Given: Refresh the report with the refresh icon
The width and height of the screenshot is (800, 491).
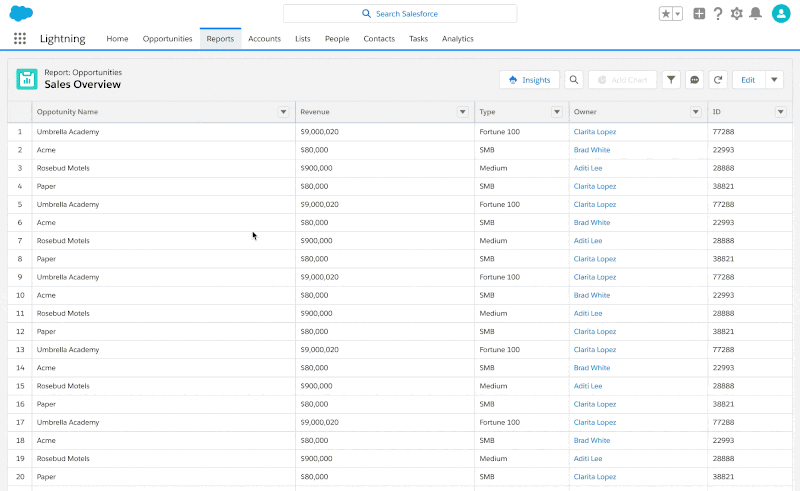Looking at the screenshot, I should tap(718, 80).
